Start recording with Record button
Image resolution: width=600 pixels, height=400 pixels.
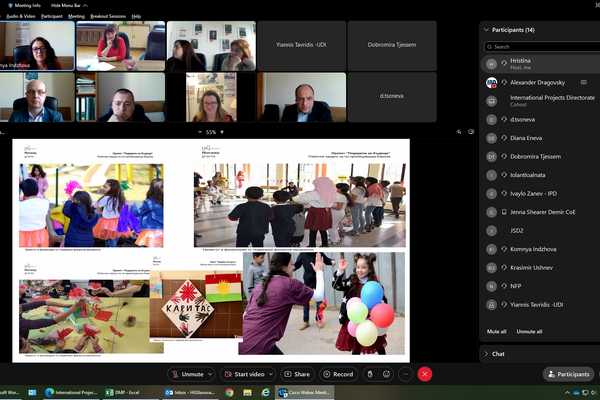pyautogui.click(x=338, y=374)
